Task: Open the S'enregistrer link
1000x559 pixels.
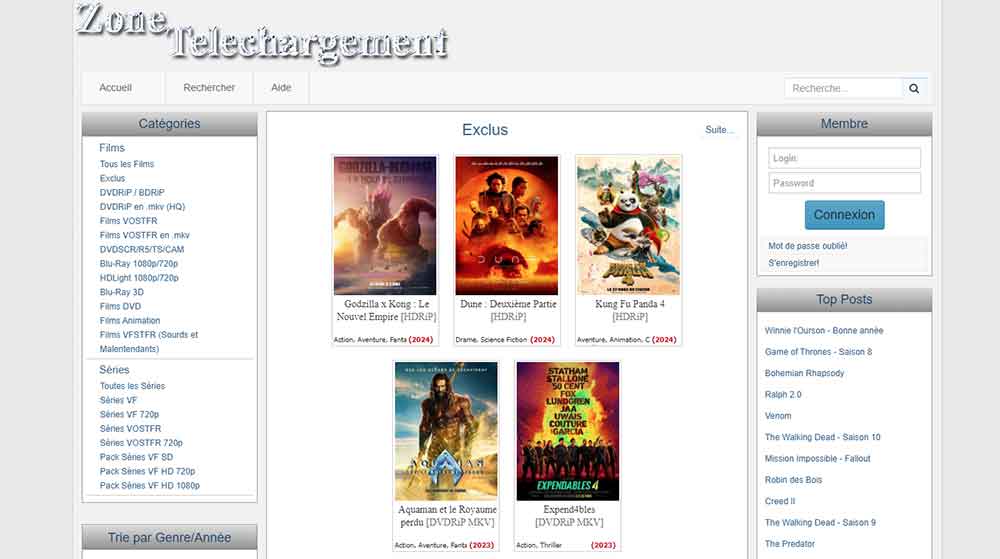Action: pyautogui.click(x=793, y=263)
